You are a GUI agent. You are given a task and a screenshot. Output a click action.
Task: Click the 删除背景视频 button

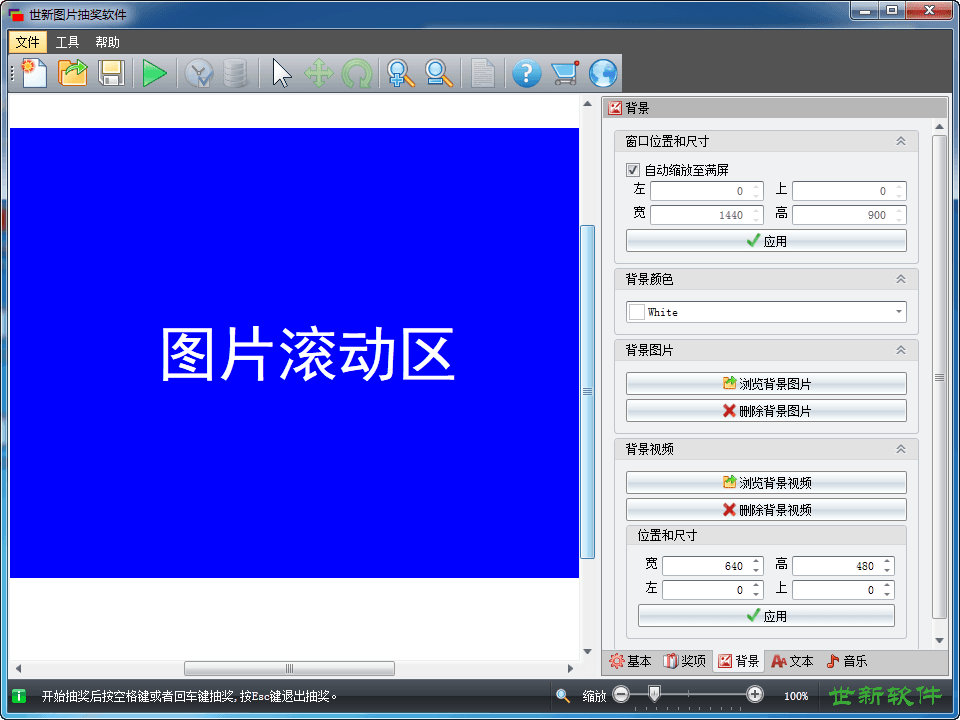tap(766, 510)
